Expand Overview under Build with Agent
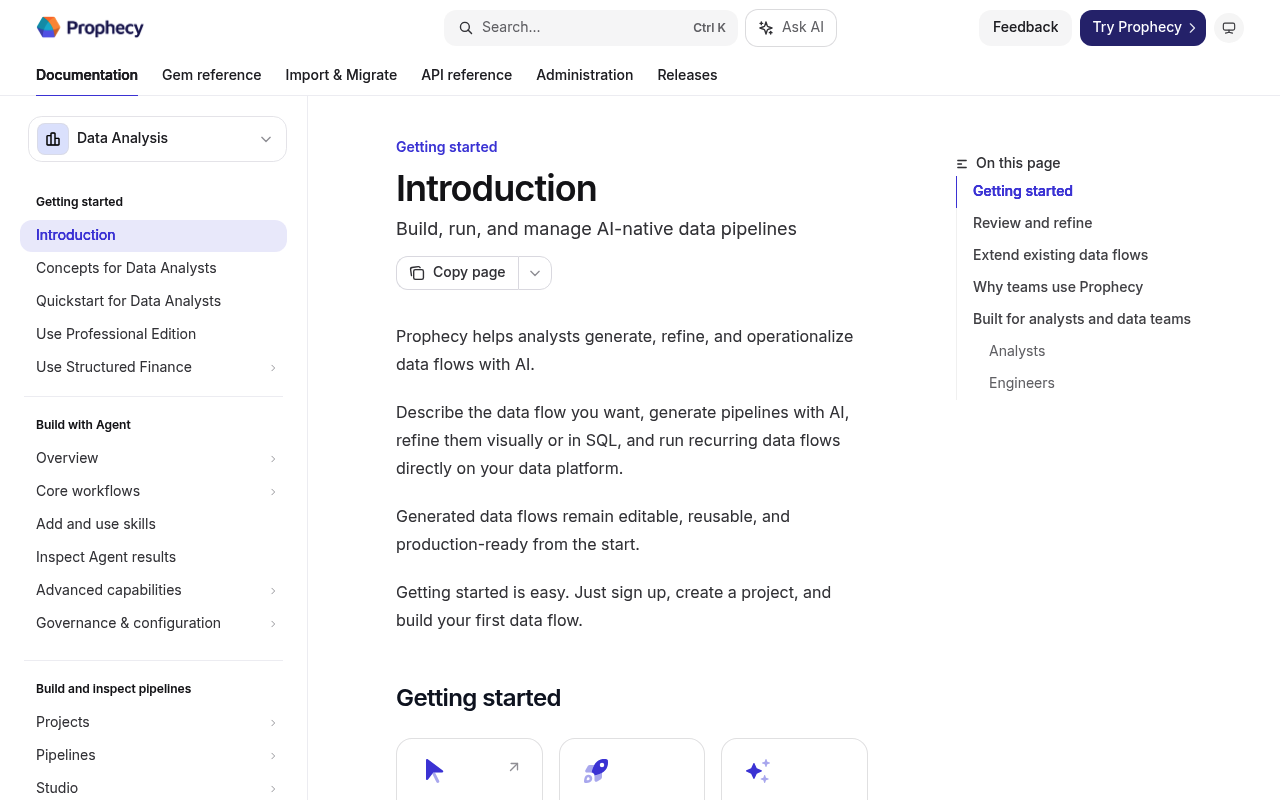The image size is (1280, 800). [x=273, y=459]
